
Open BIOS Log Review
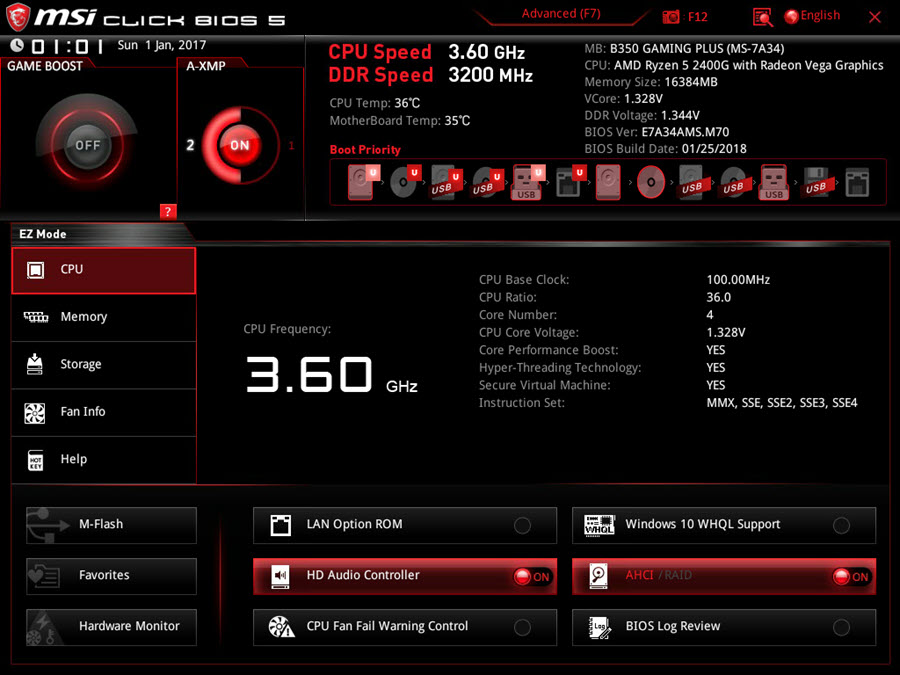click(725, 627)
